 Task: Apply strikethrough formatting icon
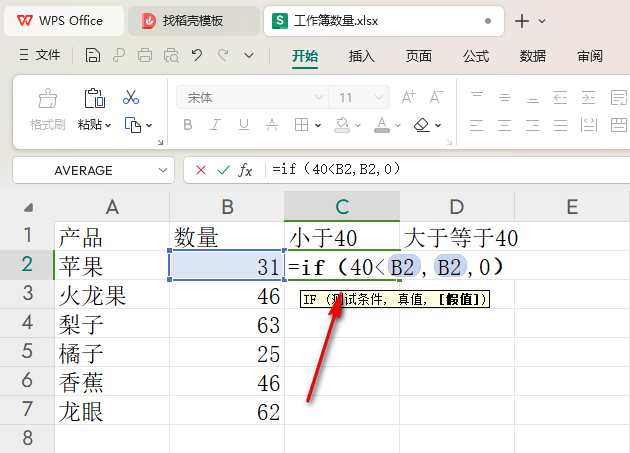coord(272,125)
